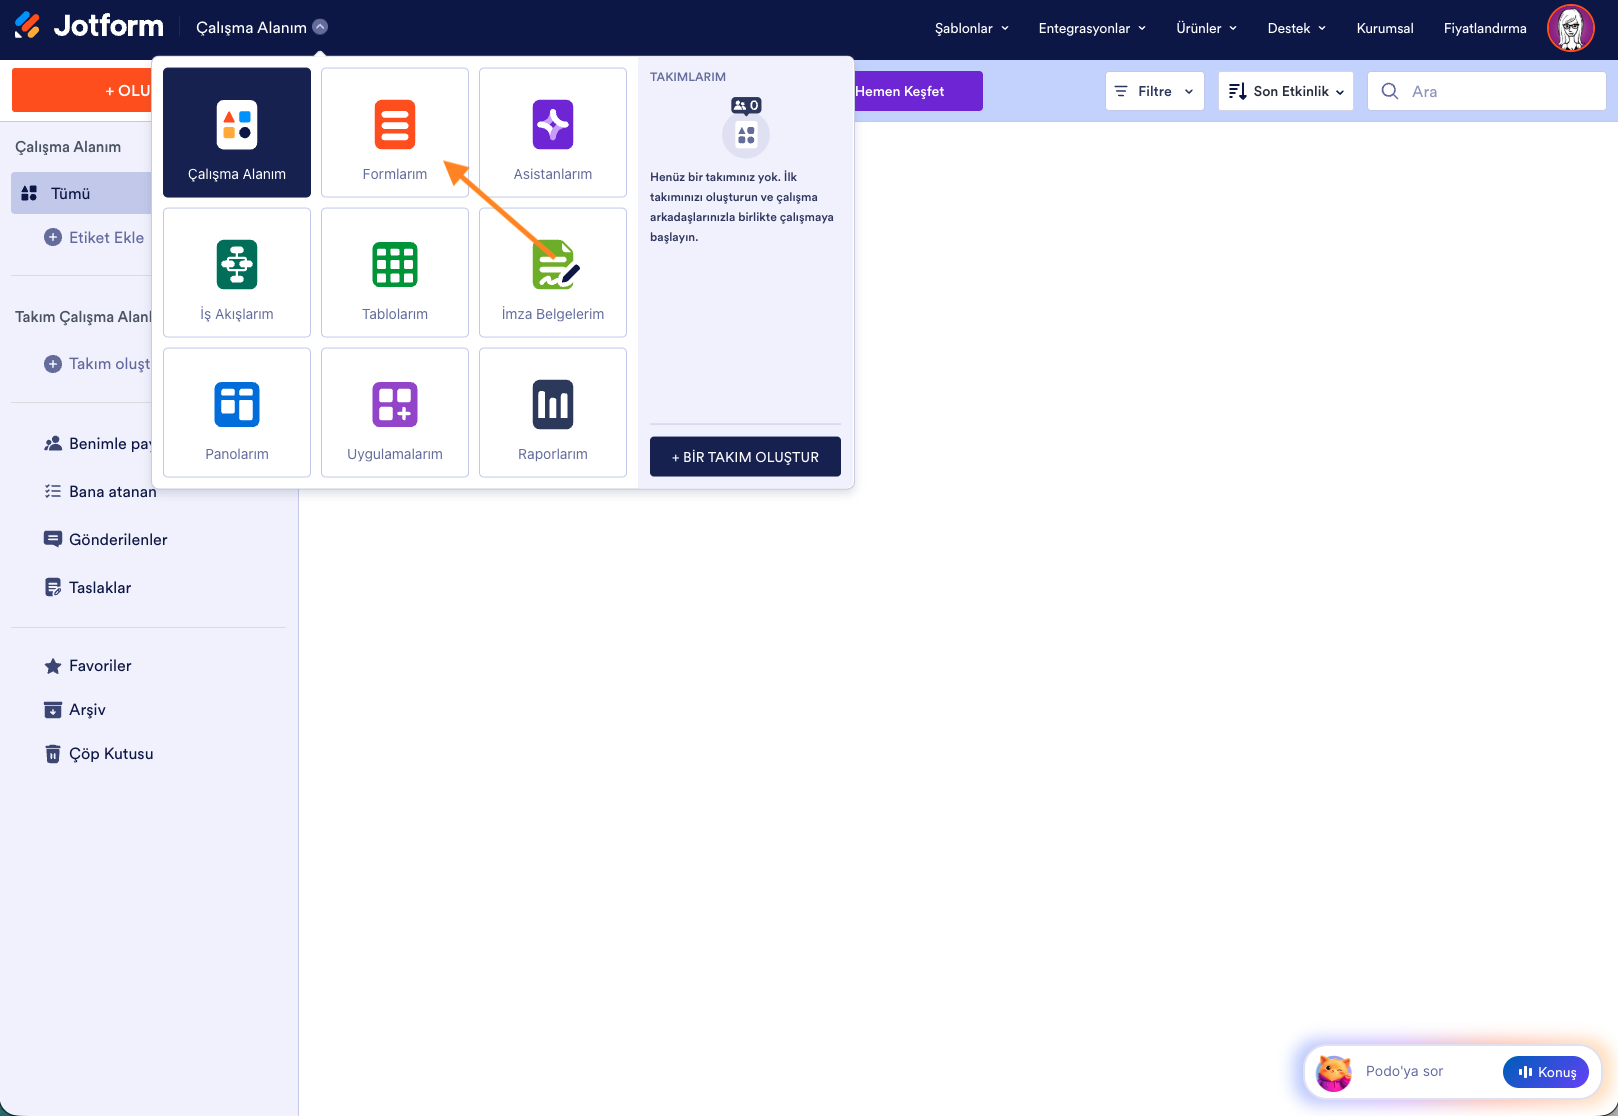
Task: Open the Raporlarım reports icon
Action: (x=553, y=405)
